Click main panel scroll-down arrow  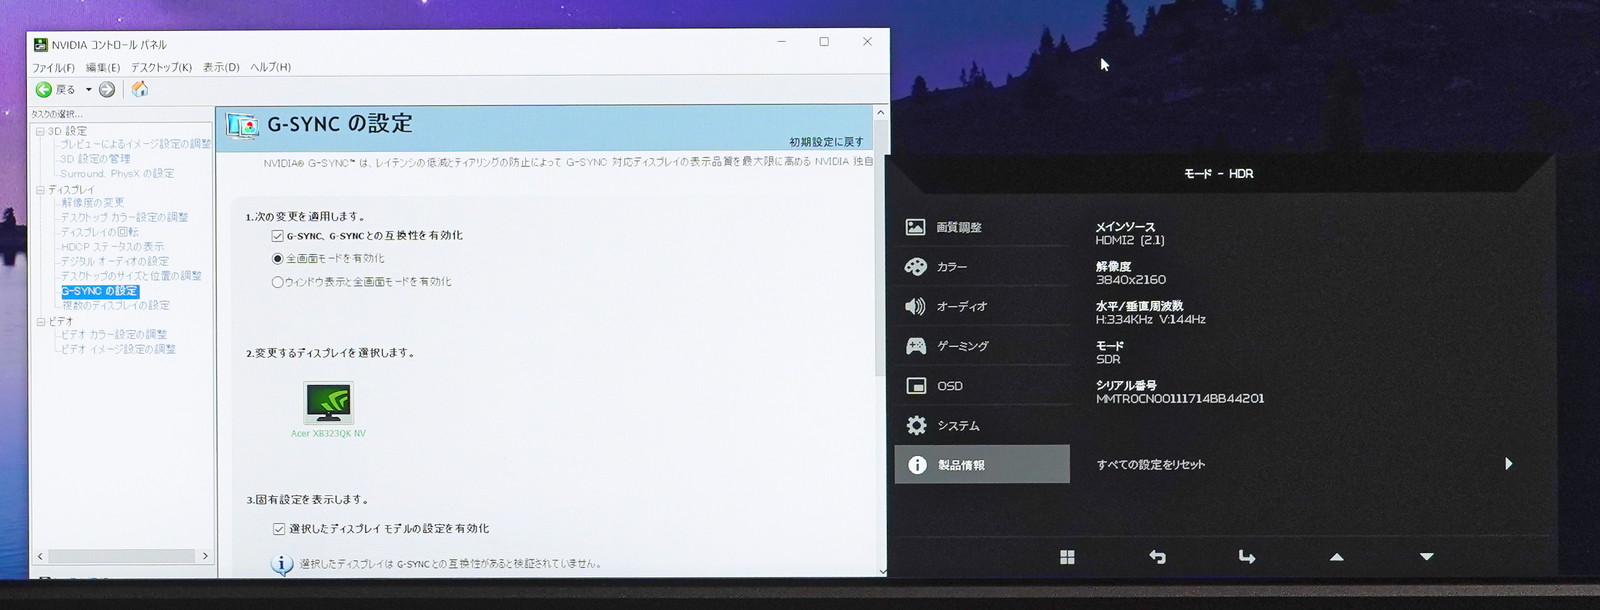point(881,571)
